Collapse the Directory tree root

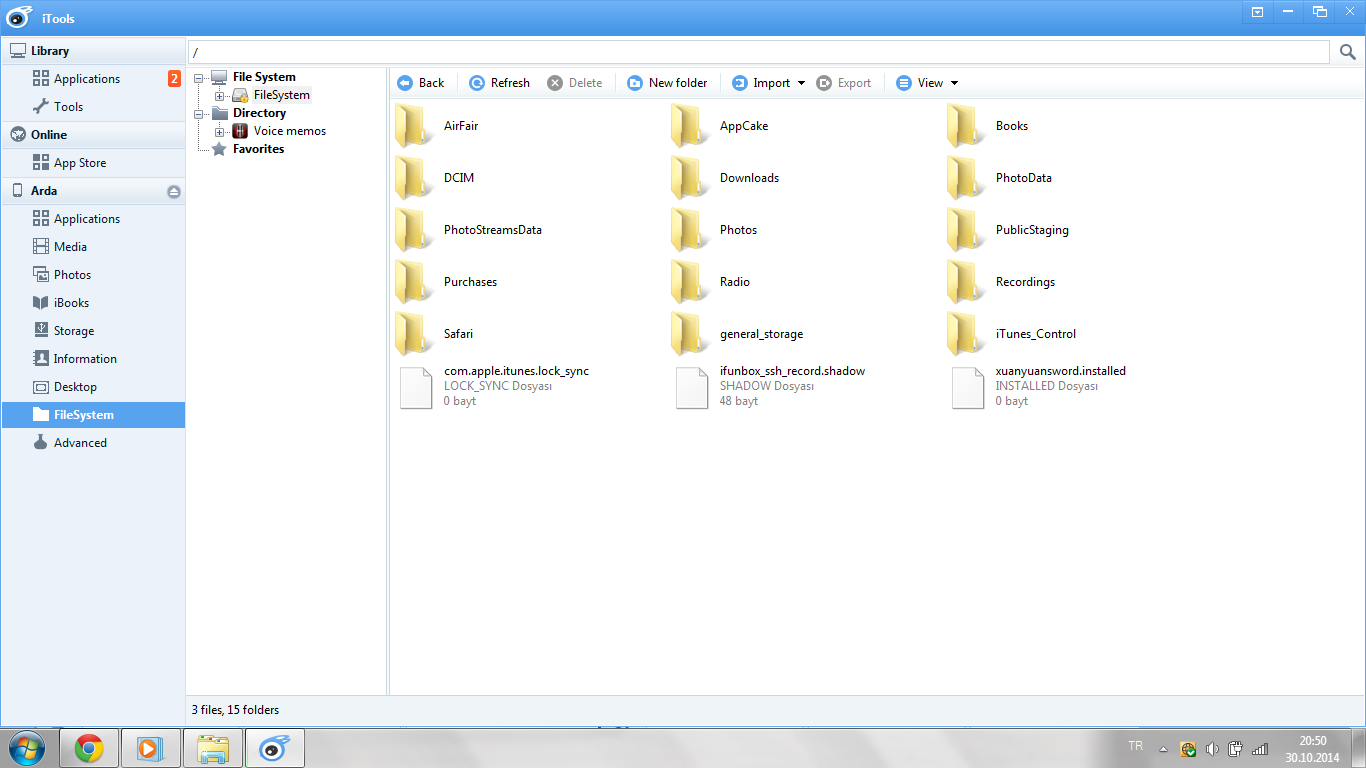click(200, 113)
